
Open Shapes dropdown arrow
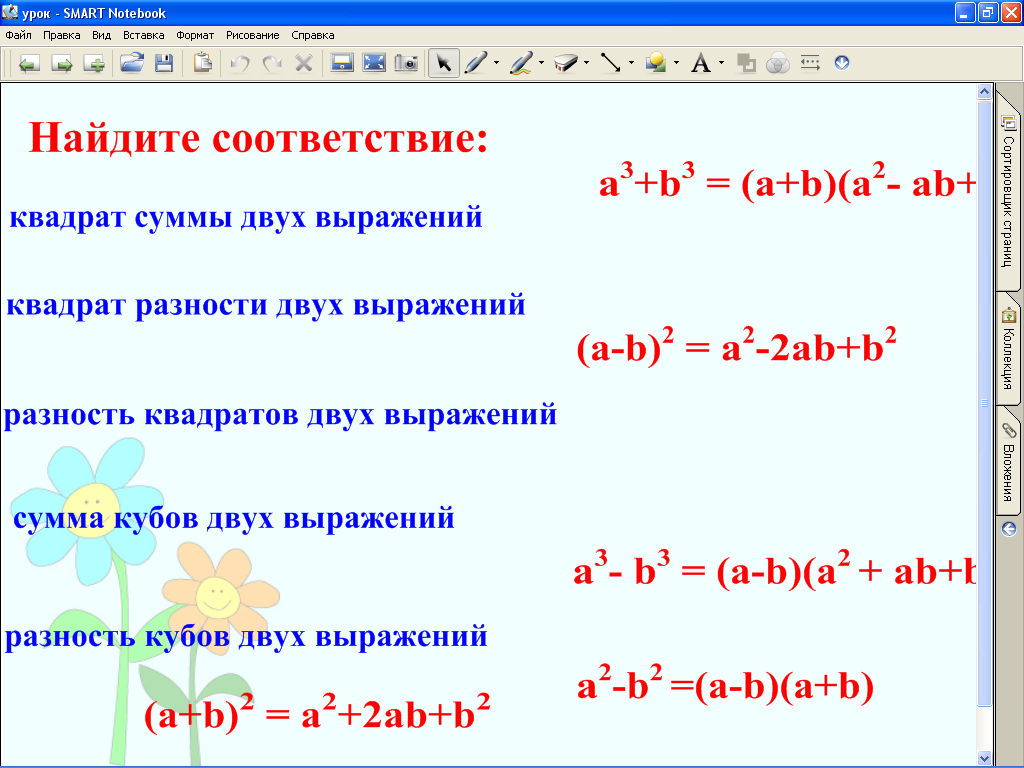click(x=676, y=63)
